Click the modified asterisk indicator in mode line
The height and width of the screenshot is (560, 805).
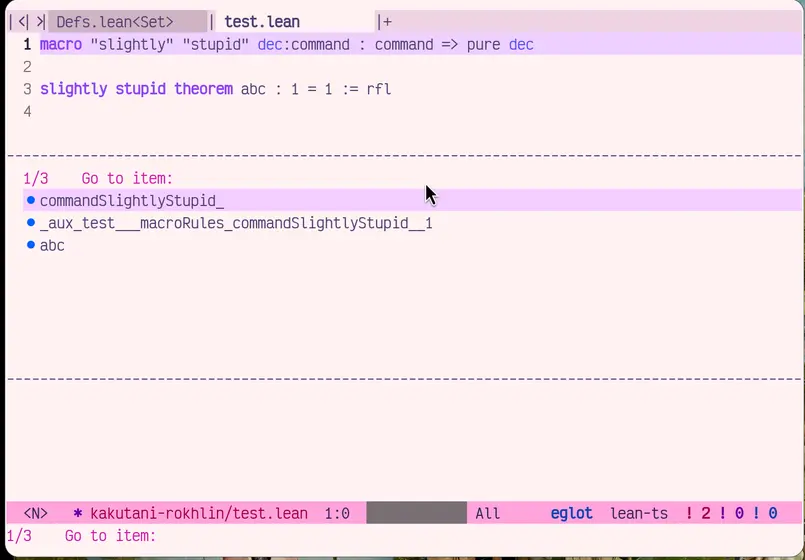[x=78, y=513]
